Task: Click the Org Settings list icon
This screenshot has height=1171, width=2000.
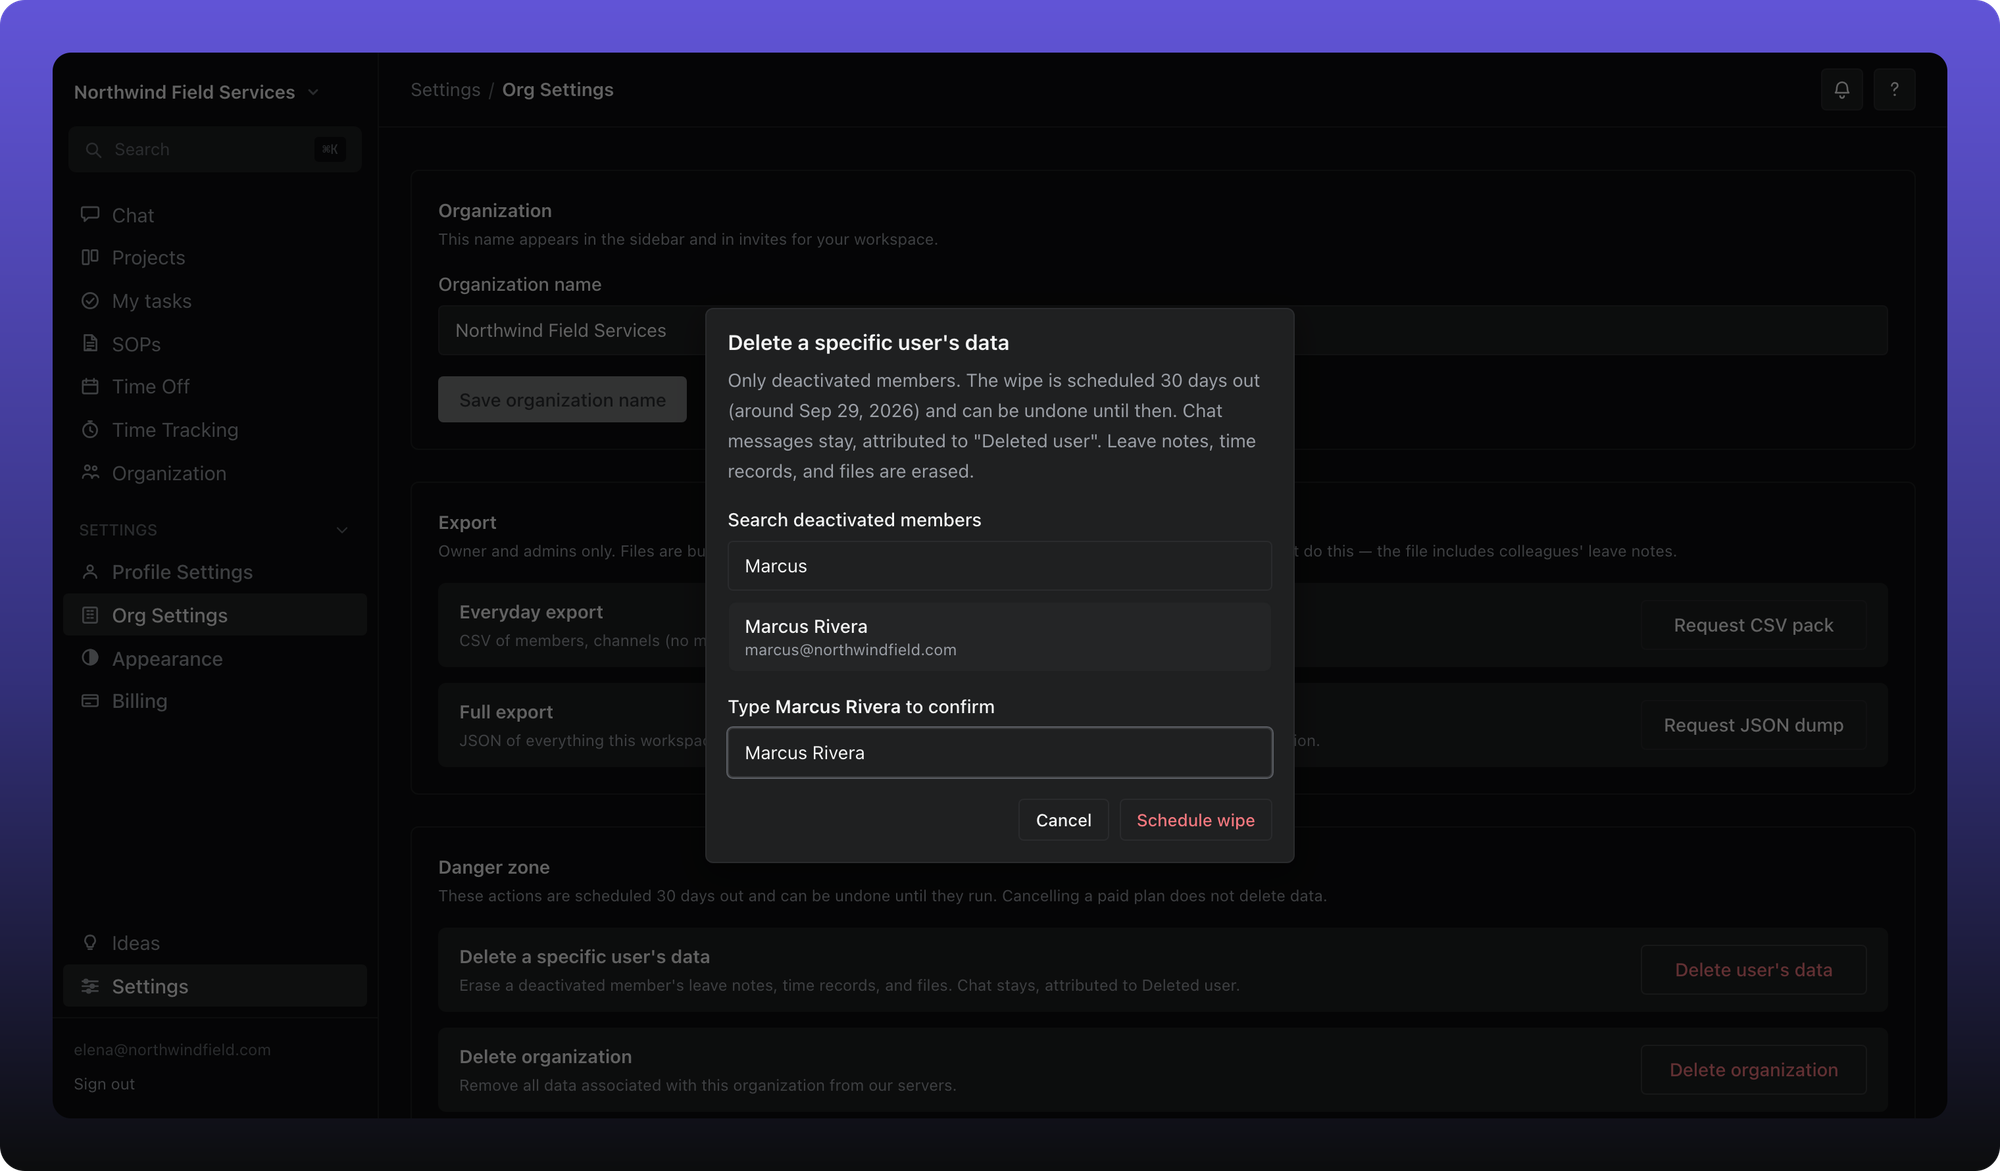Action: tap(90, 615)
